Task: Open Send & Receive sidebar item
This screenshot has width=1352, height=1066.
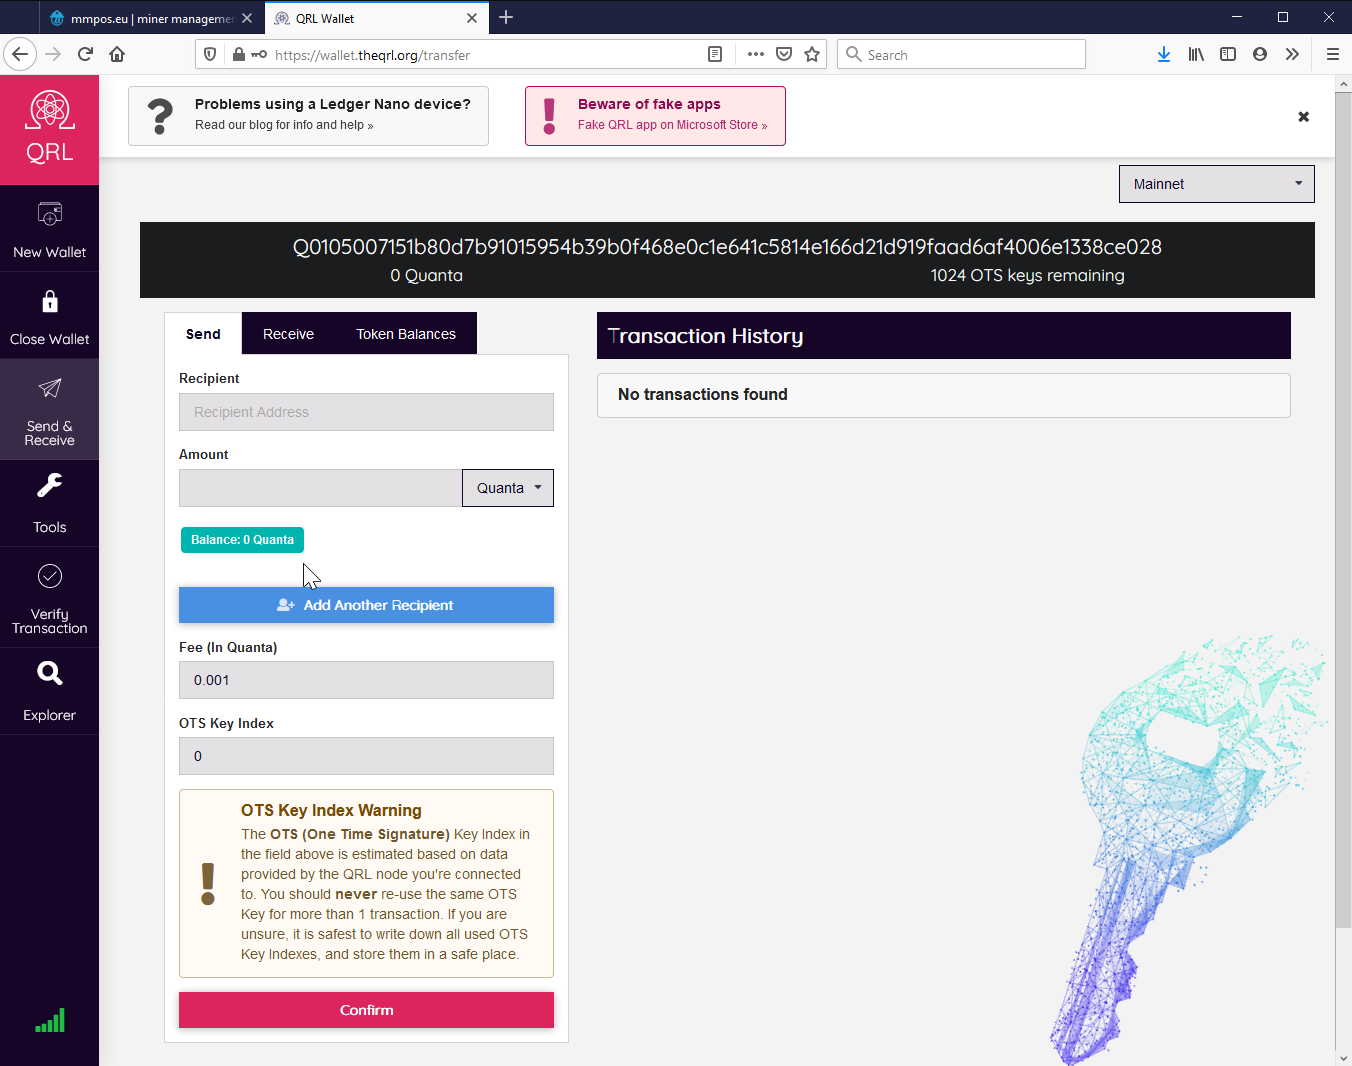Action: pyautogui.click(x=49, y=410)
